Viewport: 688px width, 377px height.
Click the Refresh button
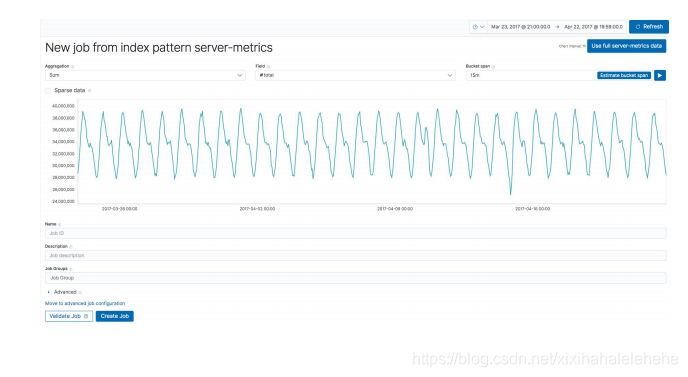click(649, 27)
